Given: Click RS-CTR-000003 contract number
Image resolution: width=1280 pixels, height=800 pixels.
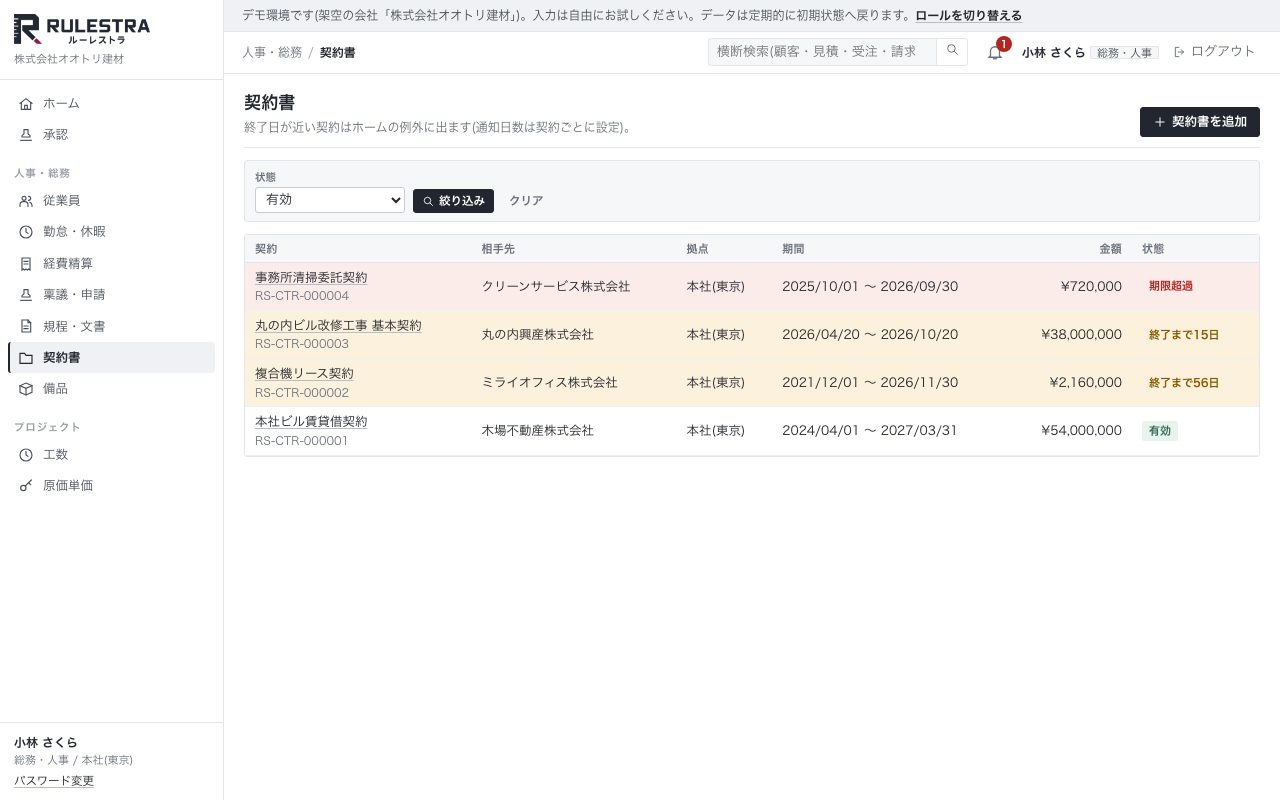Looking at the screenshot, I should pyautogui.click(x=302, y=344).
